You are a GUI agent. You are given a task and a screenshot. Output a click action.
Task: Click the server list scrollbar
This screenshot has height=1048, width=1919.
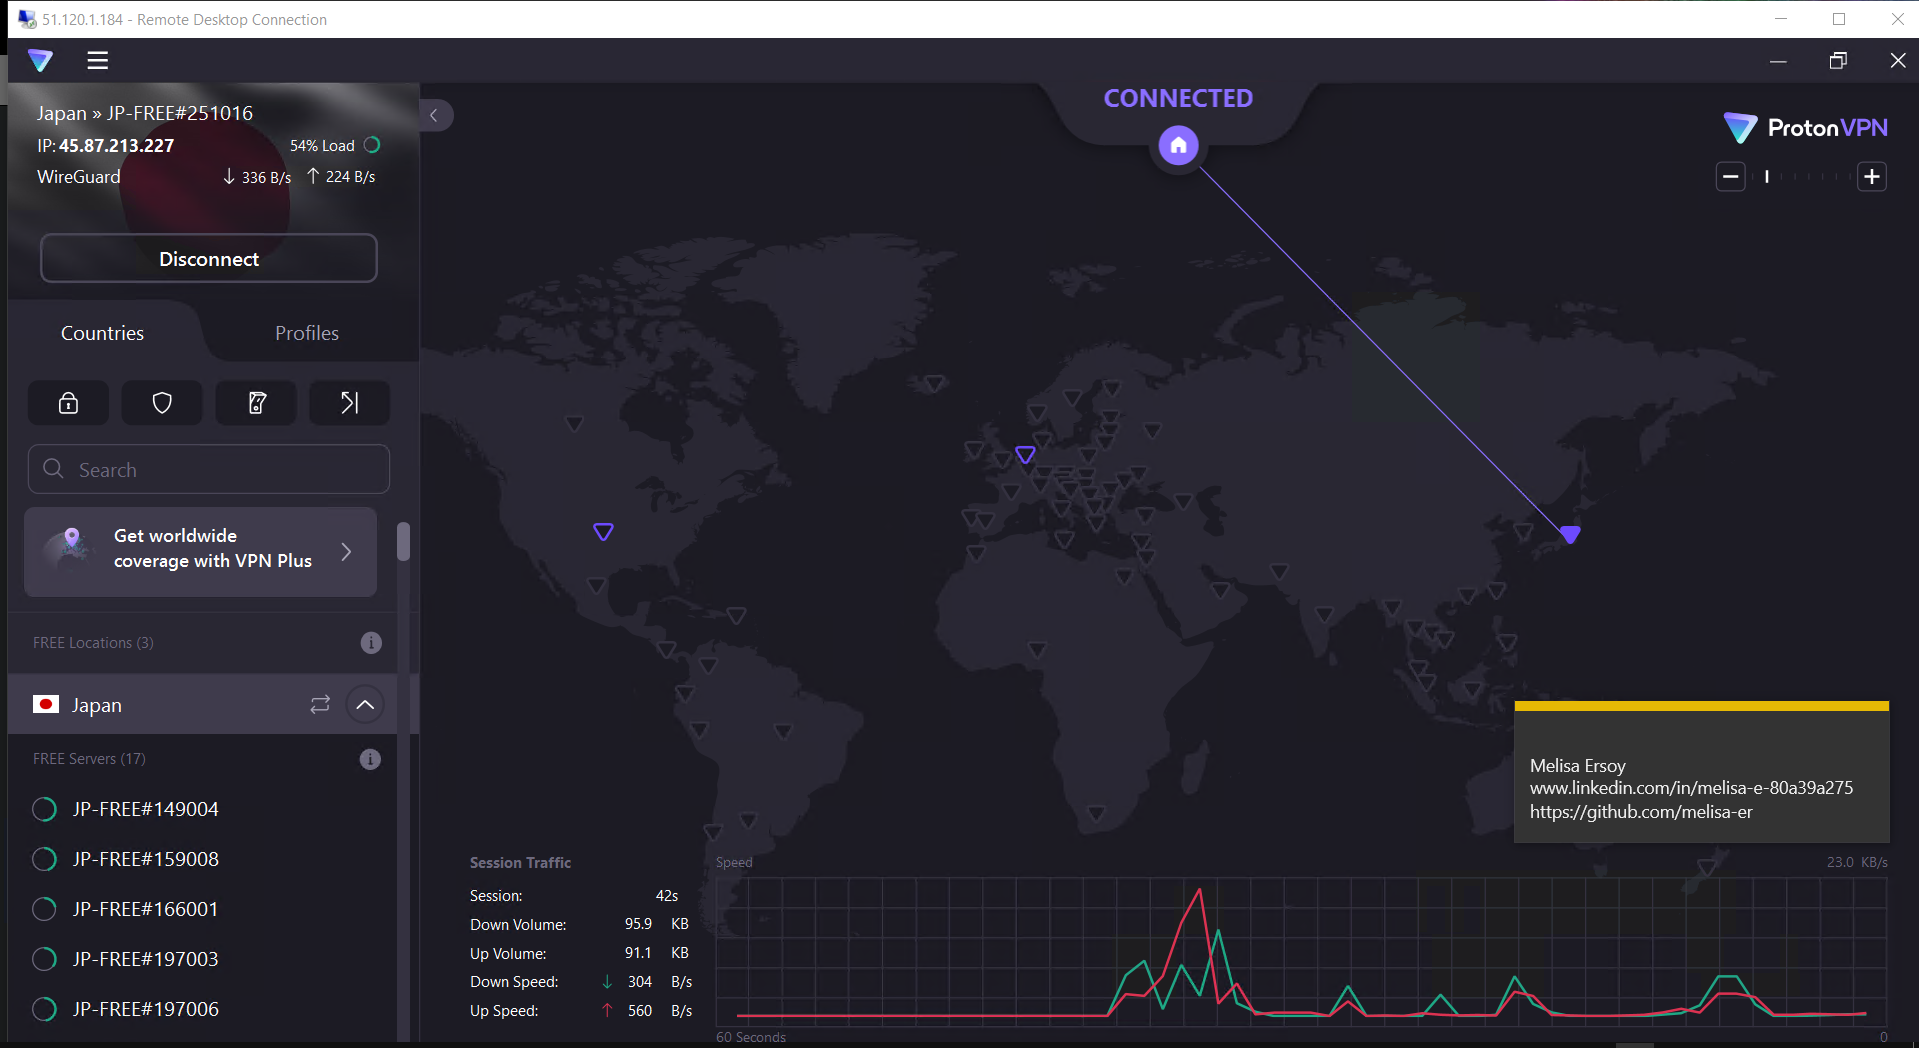tap(403, 542)
